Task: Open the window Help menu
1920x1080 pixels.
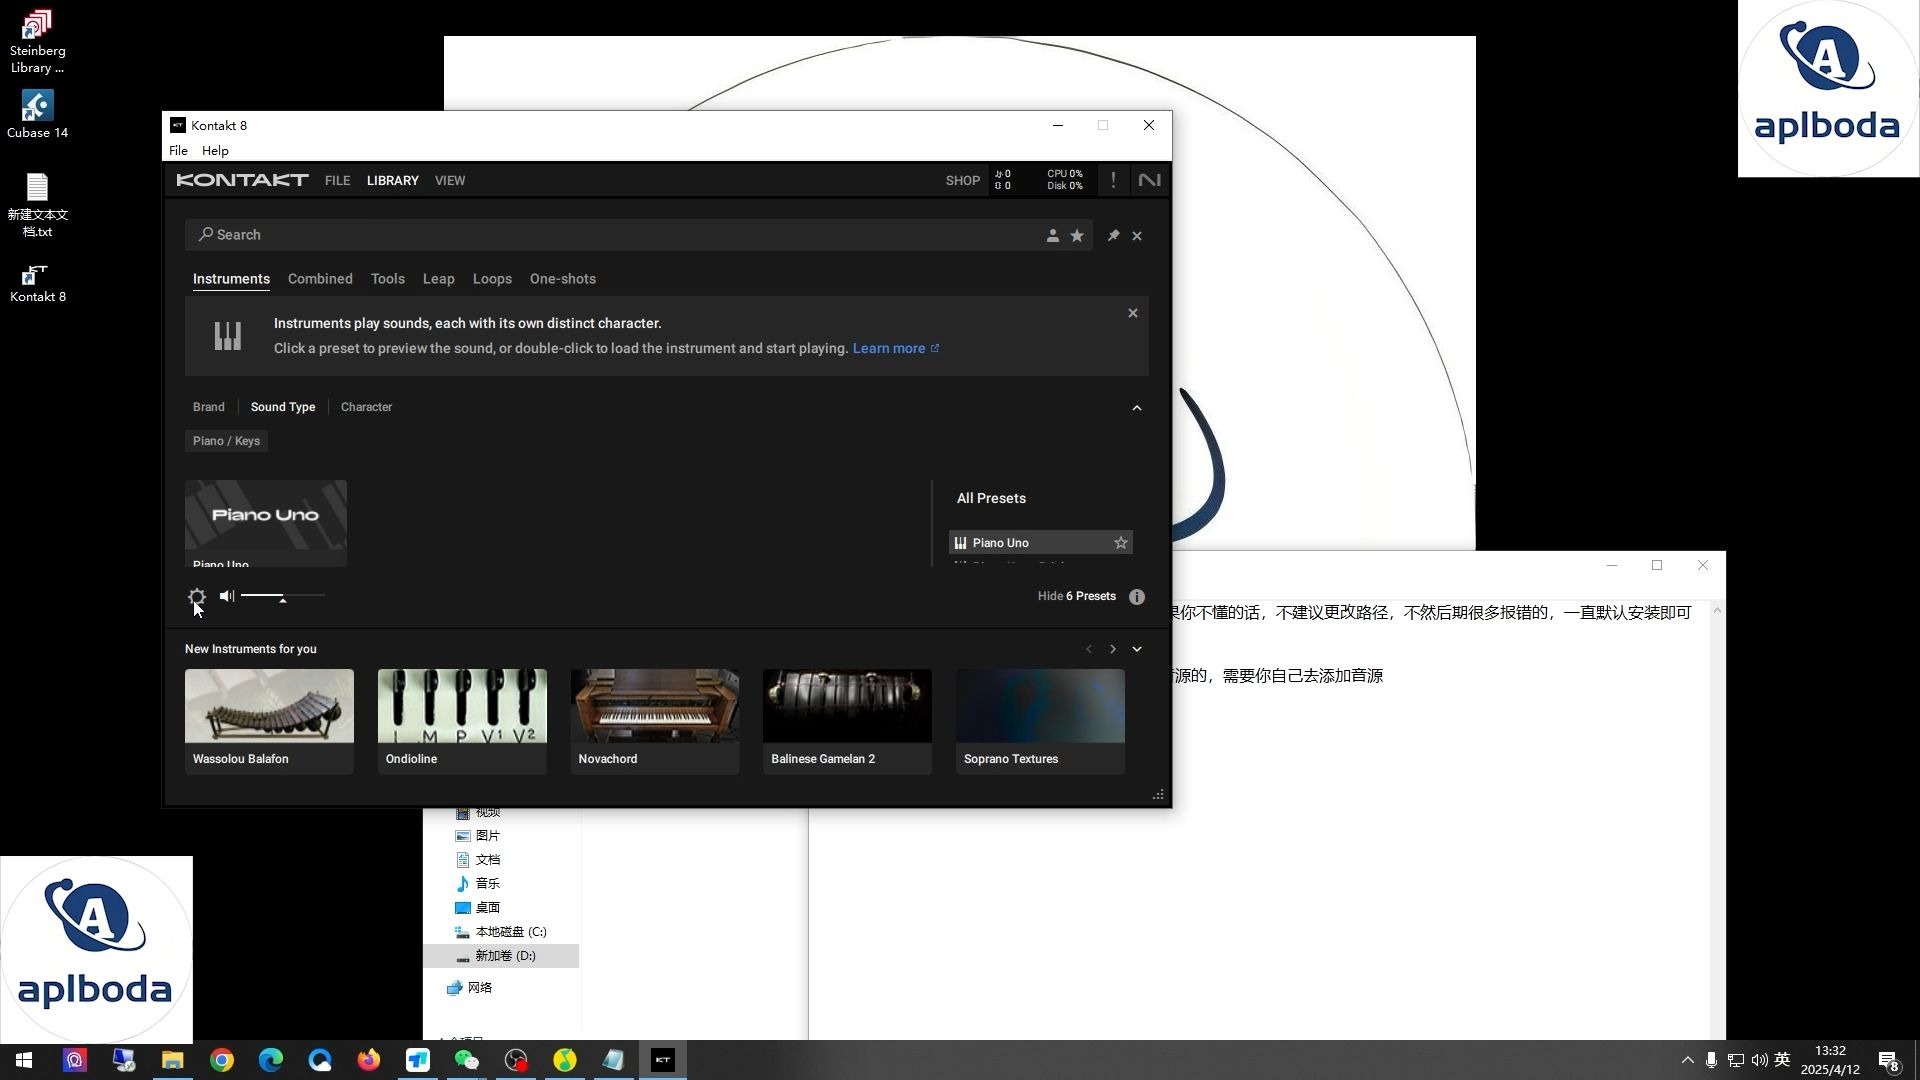Action: point(215,151)
